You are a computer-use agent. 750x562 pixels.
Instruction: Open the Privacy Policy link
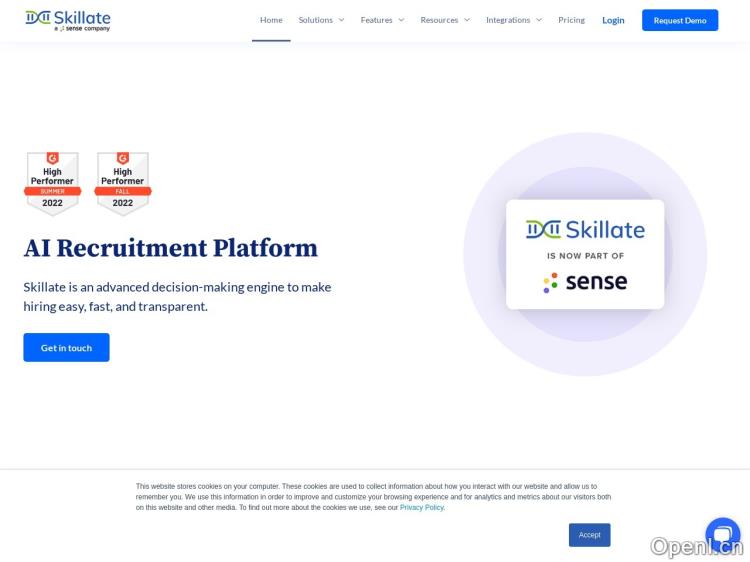click(422, 508)
